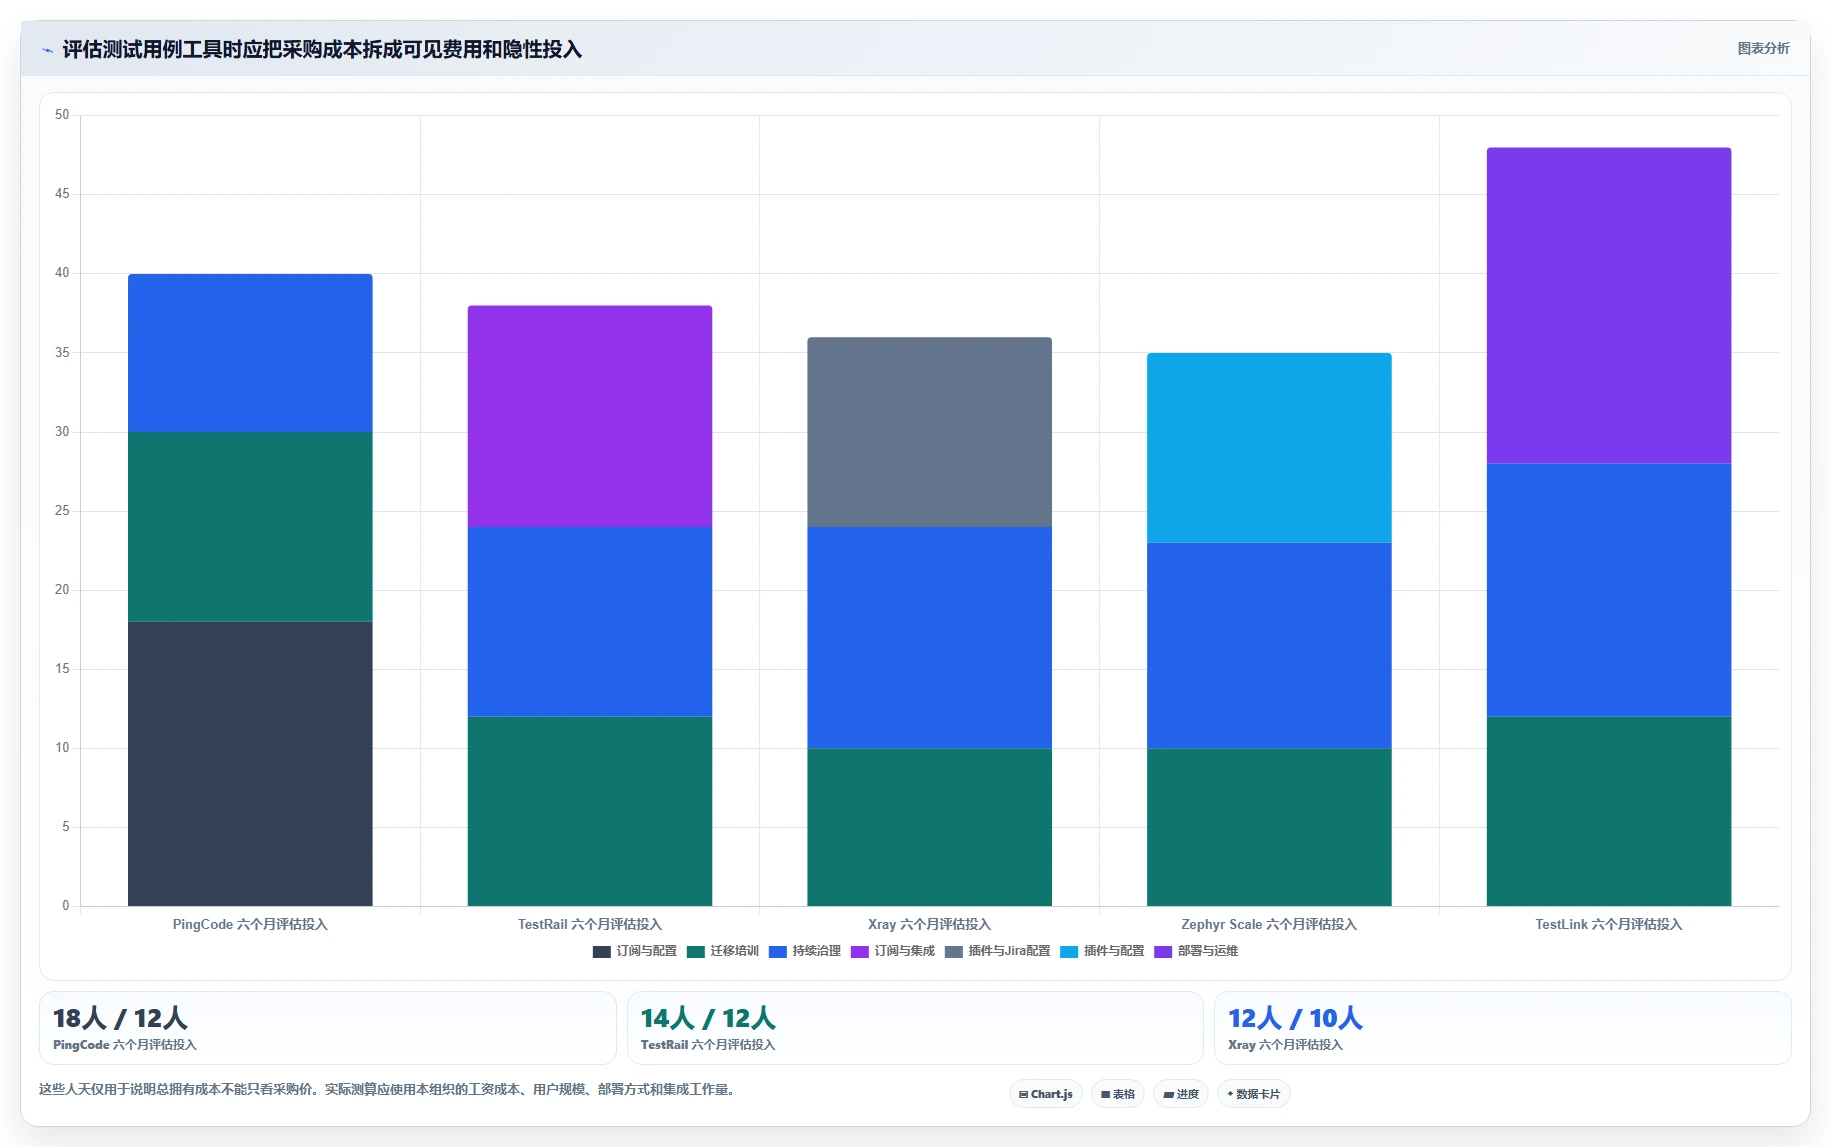1831x1147 pixels.
Task: Click the 数据卡片 pill button
Action: coord(1253,1094)
